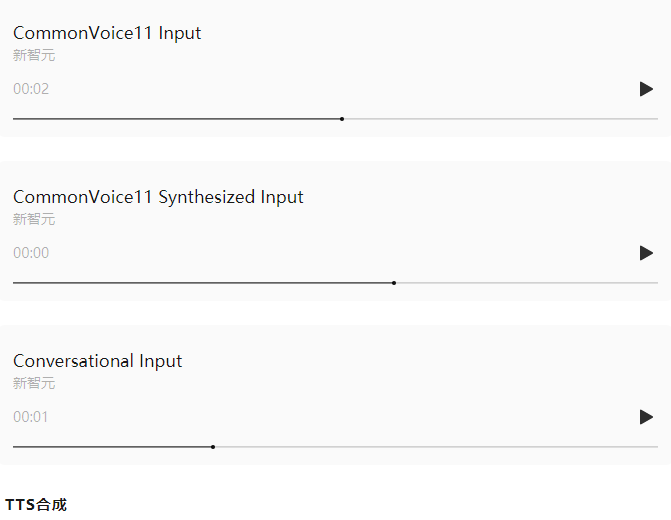This screenshot has height=520, width=671.
Task: Click the CommonVoice11 Synthesized Input title
Action: (x=158, y=197)
